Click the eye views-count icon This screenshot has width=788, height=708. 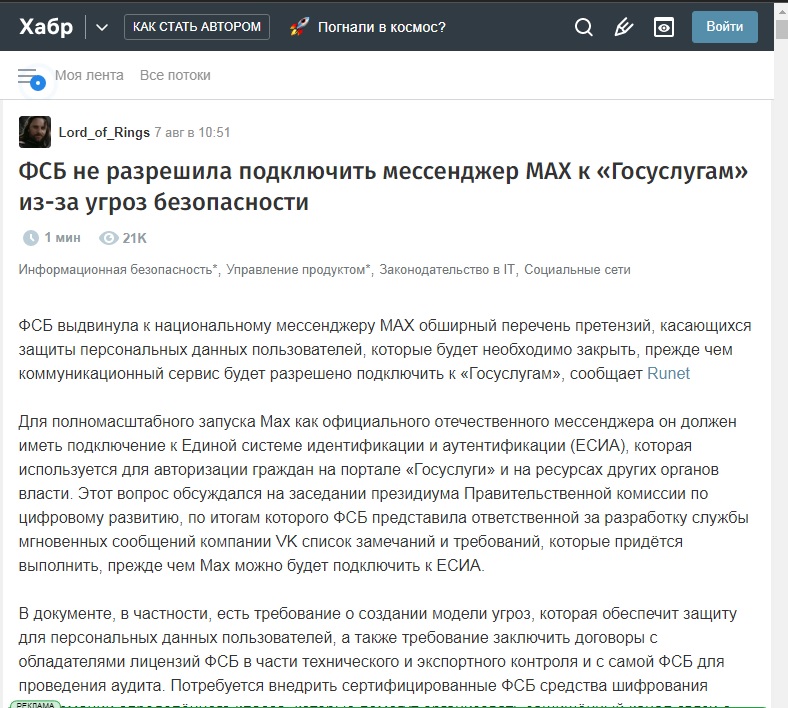108,238
